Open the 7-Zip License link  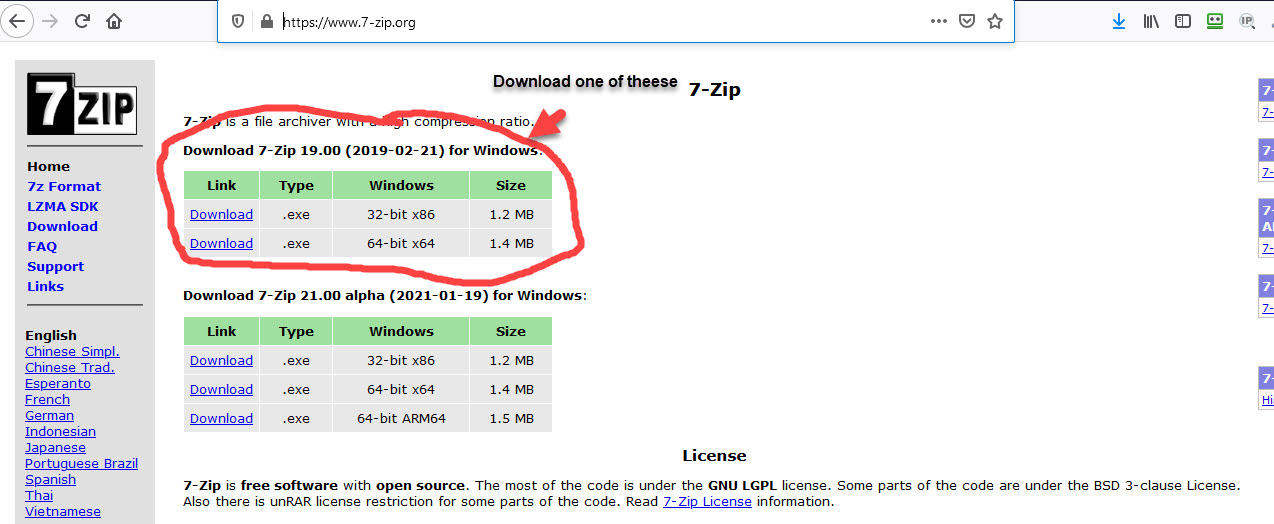coord(707,501)
